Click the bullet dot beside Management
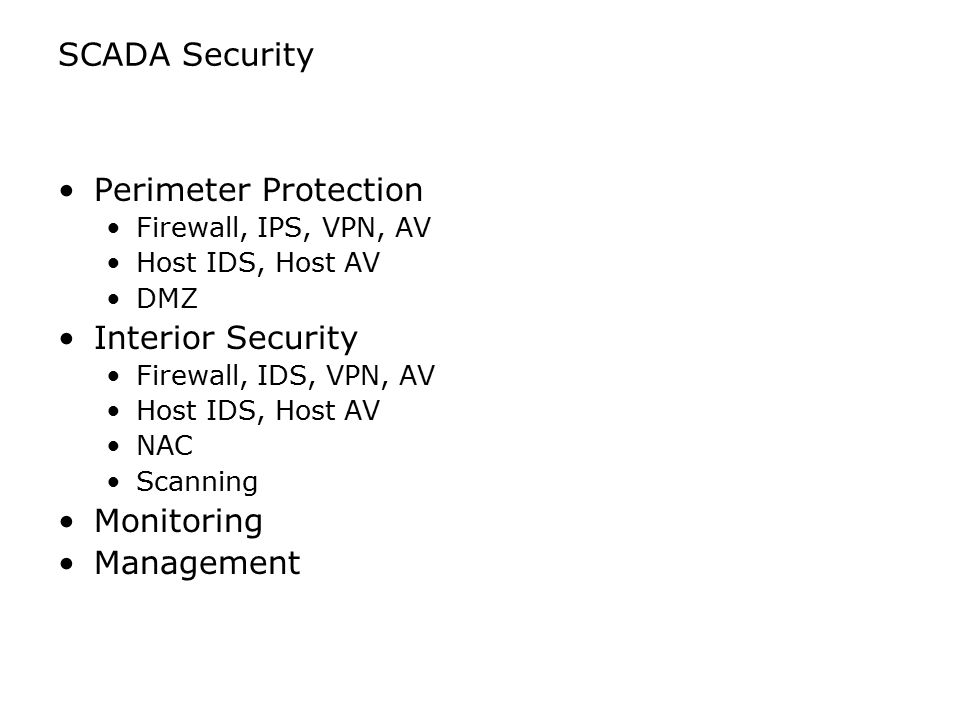The height and width of the screenshot is (720, 960). click(67, 564)
